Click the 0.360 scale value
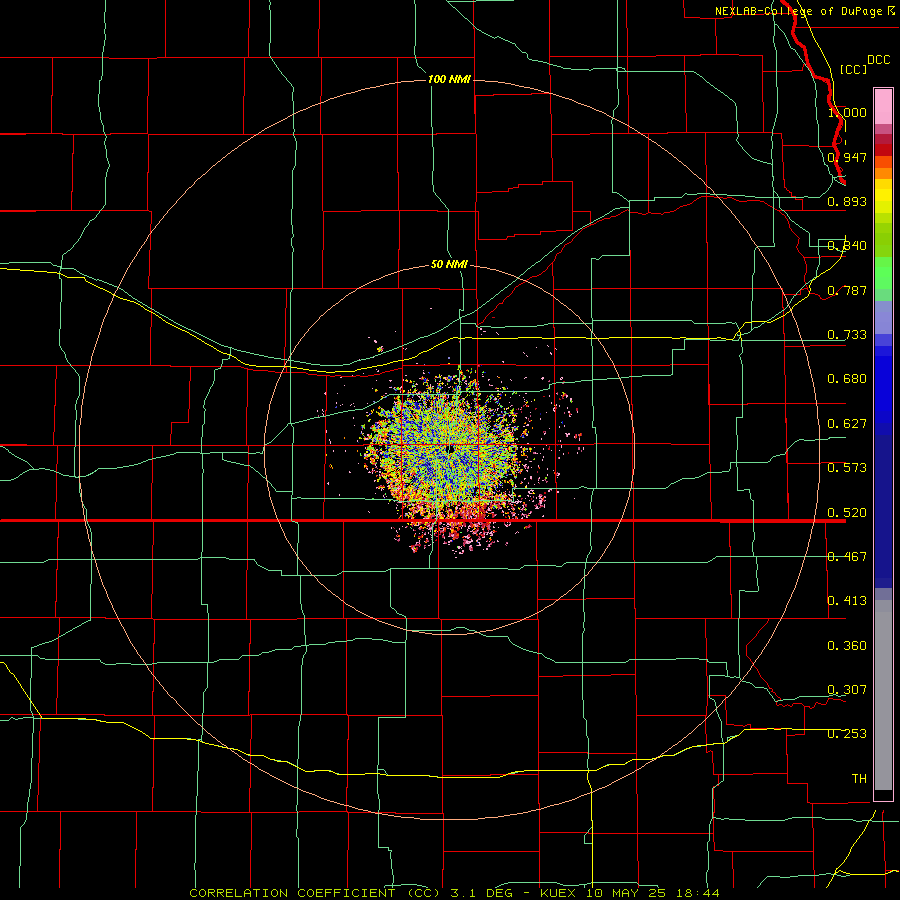 (x=847, y=646)
